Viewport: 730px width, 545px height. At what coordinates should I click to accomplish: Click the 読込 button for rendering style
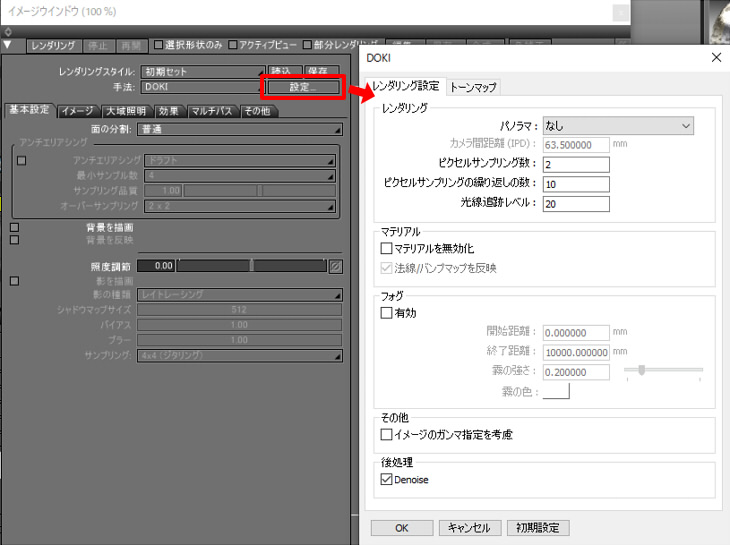285,71
